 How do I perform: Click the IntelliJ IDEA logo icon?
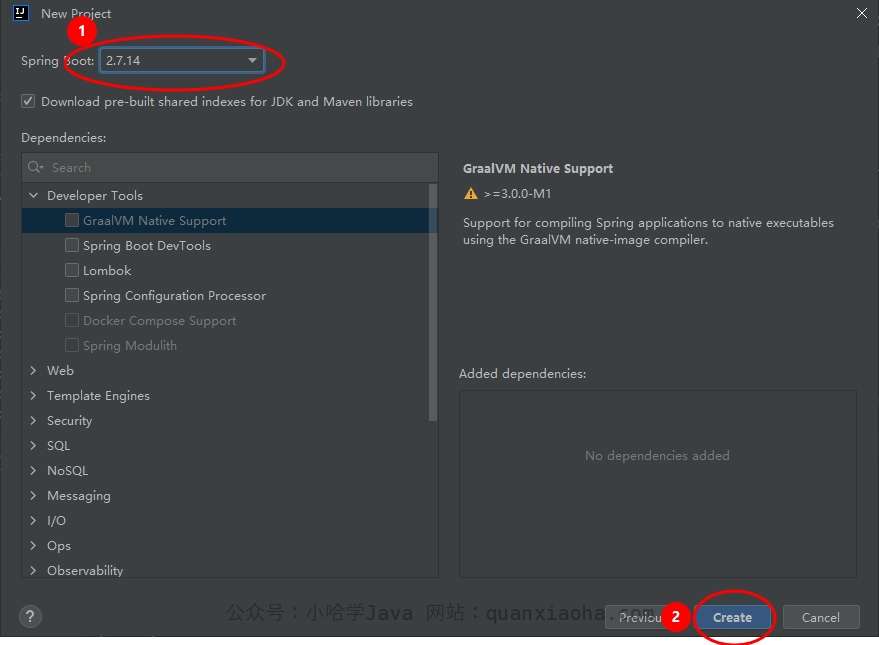click(21, 13)
